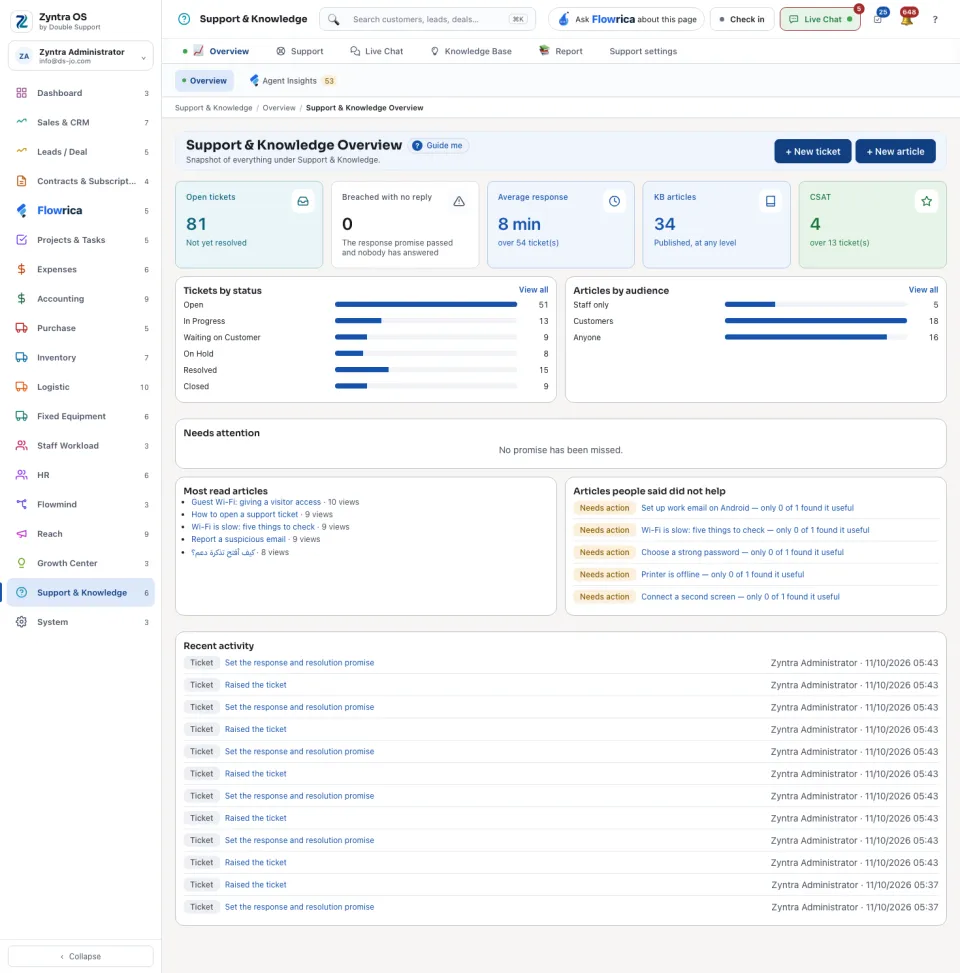
Task: Click the Sales & CRM chart icon
Action: pyautogui.click(x=22, y=122)
